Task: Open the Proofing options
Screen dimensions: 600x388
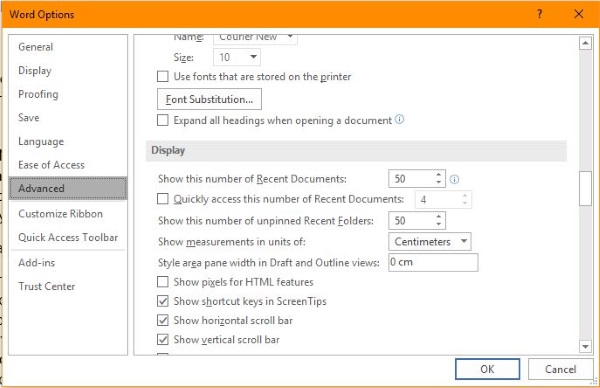Action: point(68,95)
